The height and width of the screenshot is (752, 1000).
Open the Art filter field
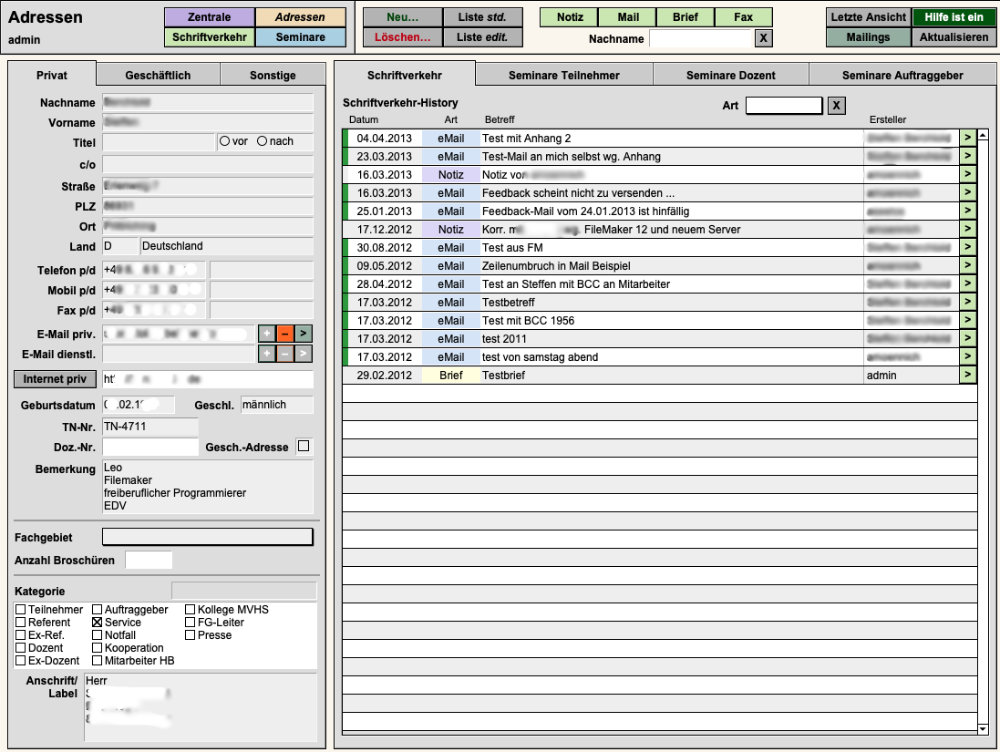pos(783,106)
